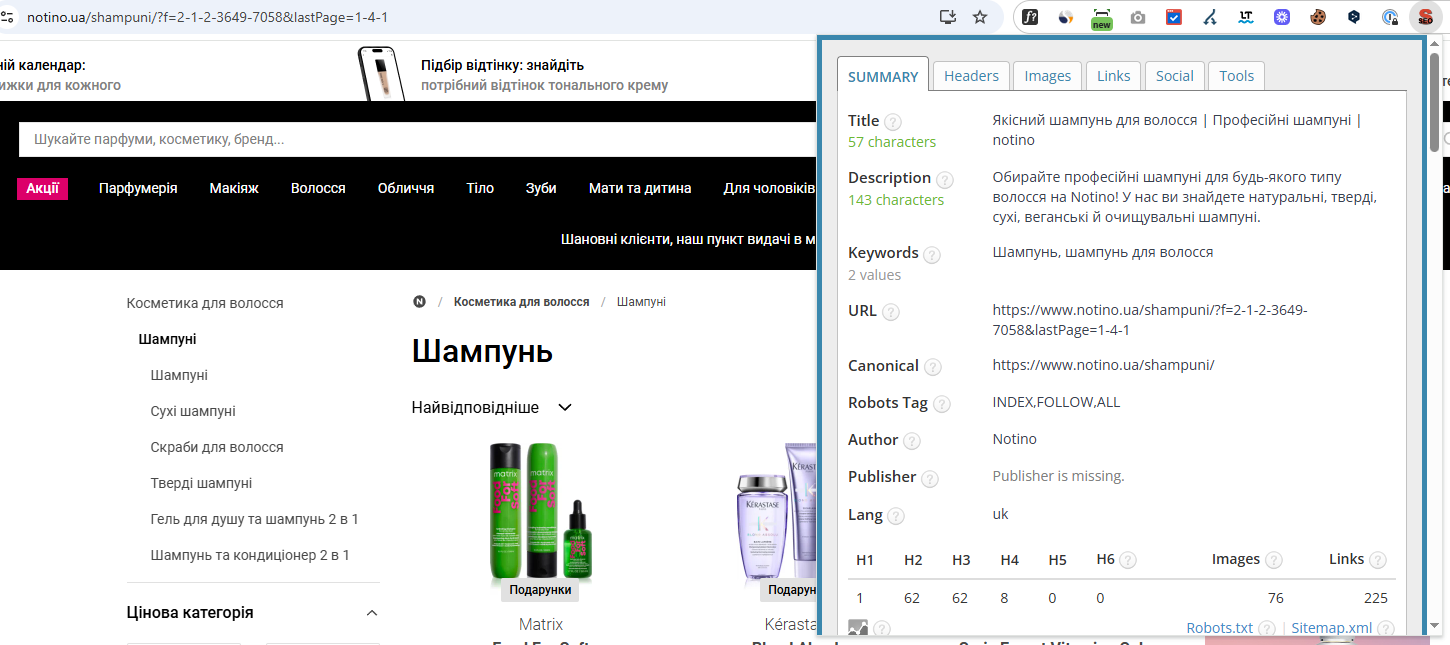Open the Акції menu item
Image resolution: width=1450 pixels, height=645 pixels.
click(42, 188)
